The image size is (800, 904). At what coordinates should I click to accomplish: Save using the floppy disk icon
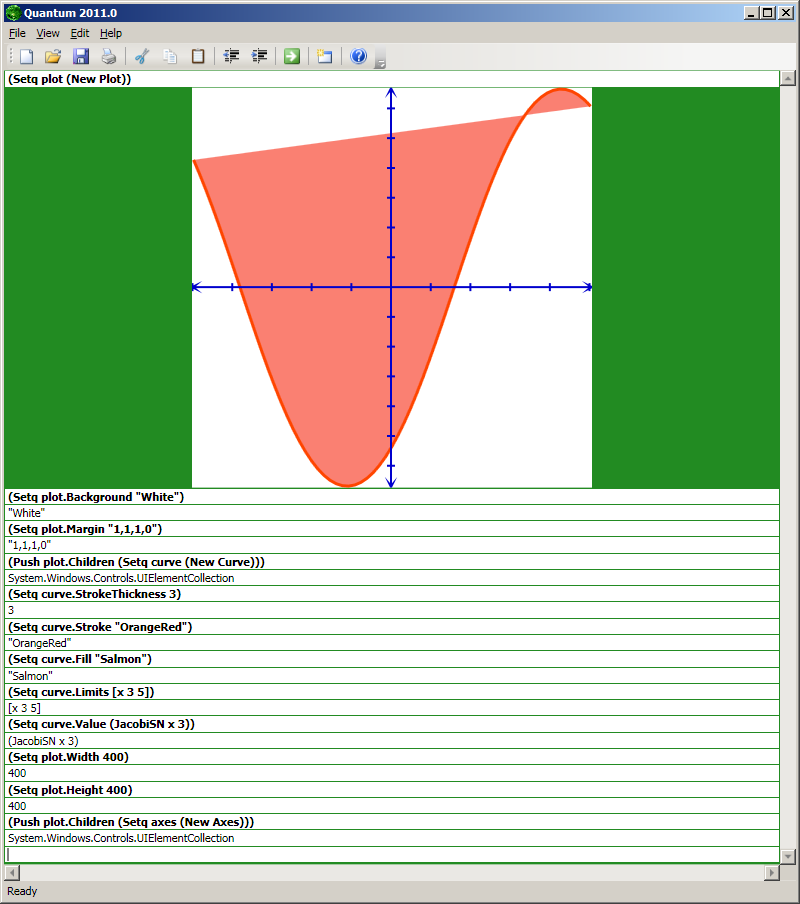[x=81, y=56]
